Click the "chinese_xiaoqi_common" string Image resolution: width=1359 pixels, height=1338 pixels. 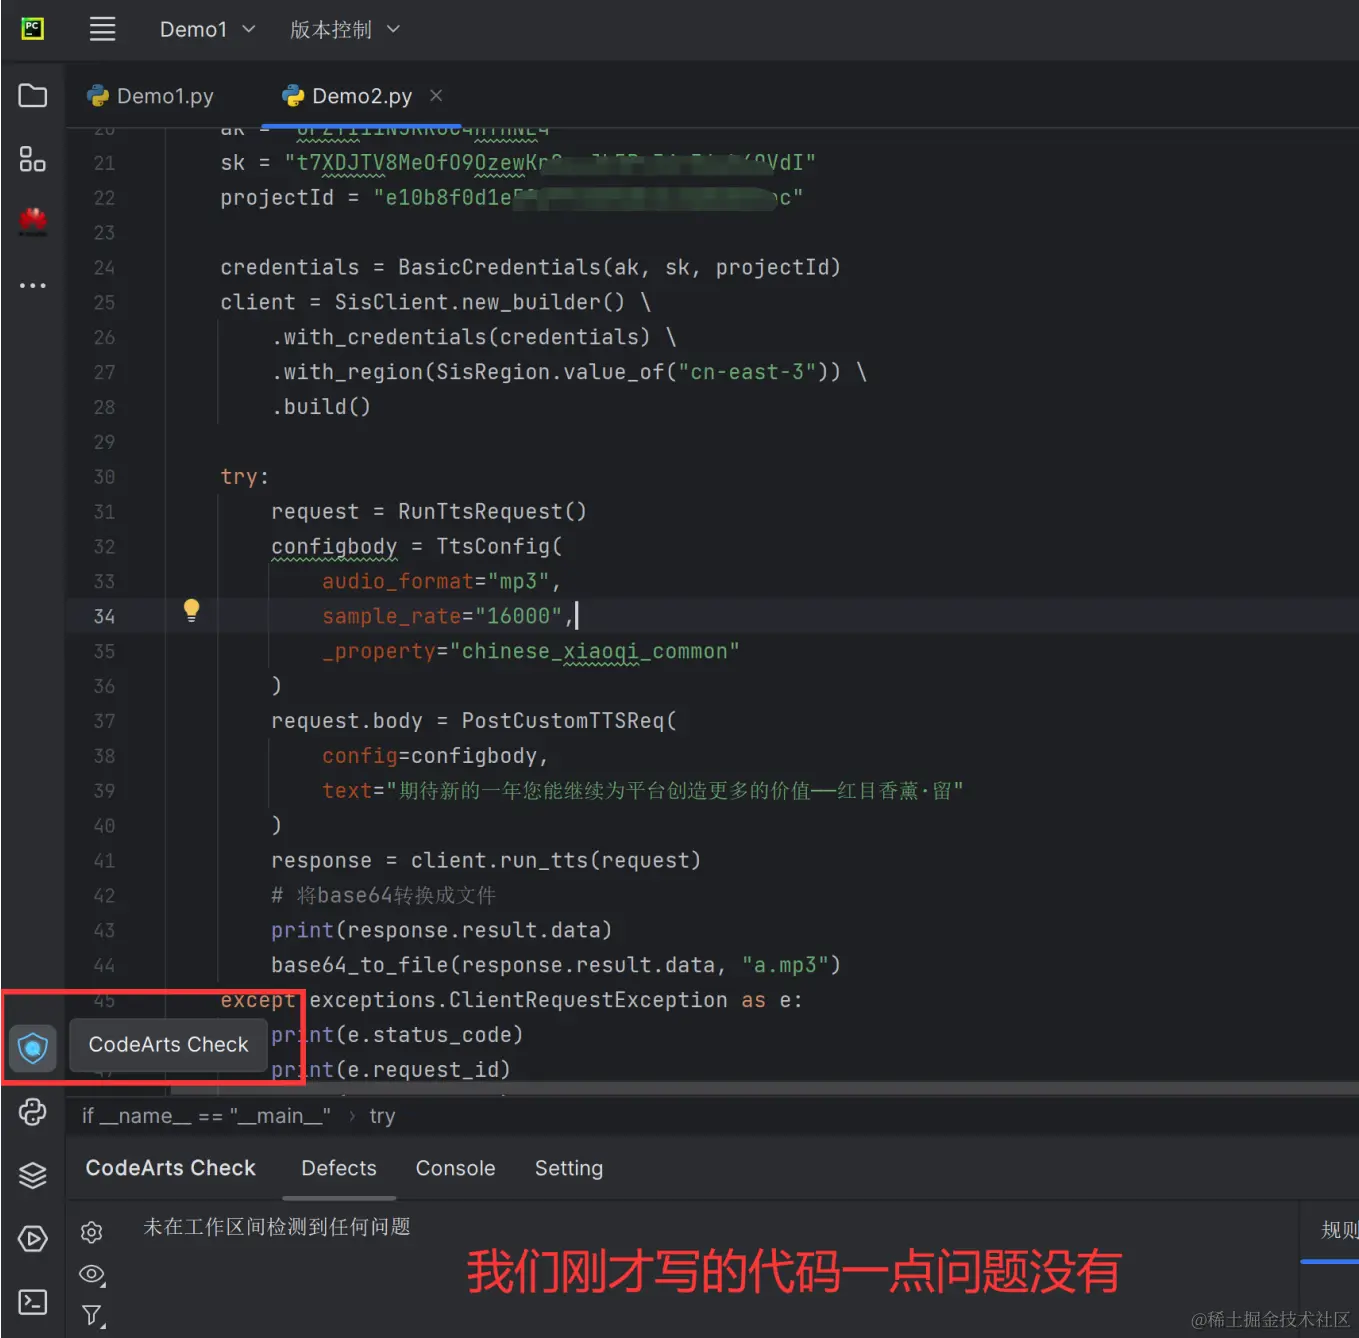[x=594, y=651]
